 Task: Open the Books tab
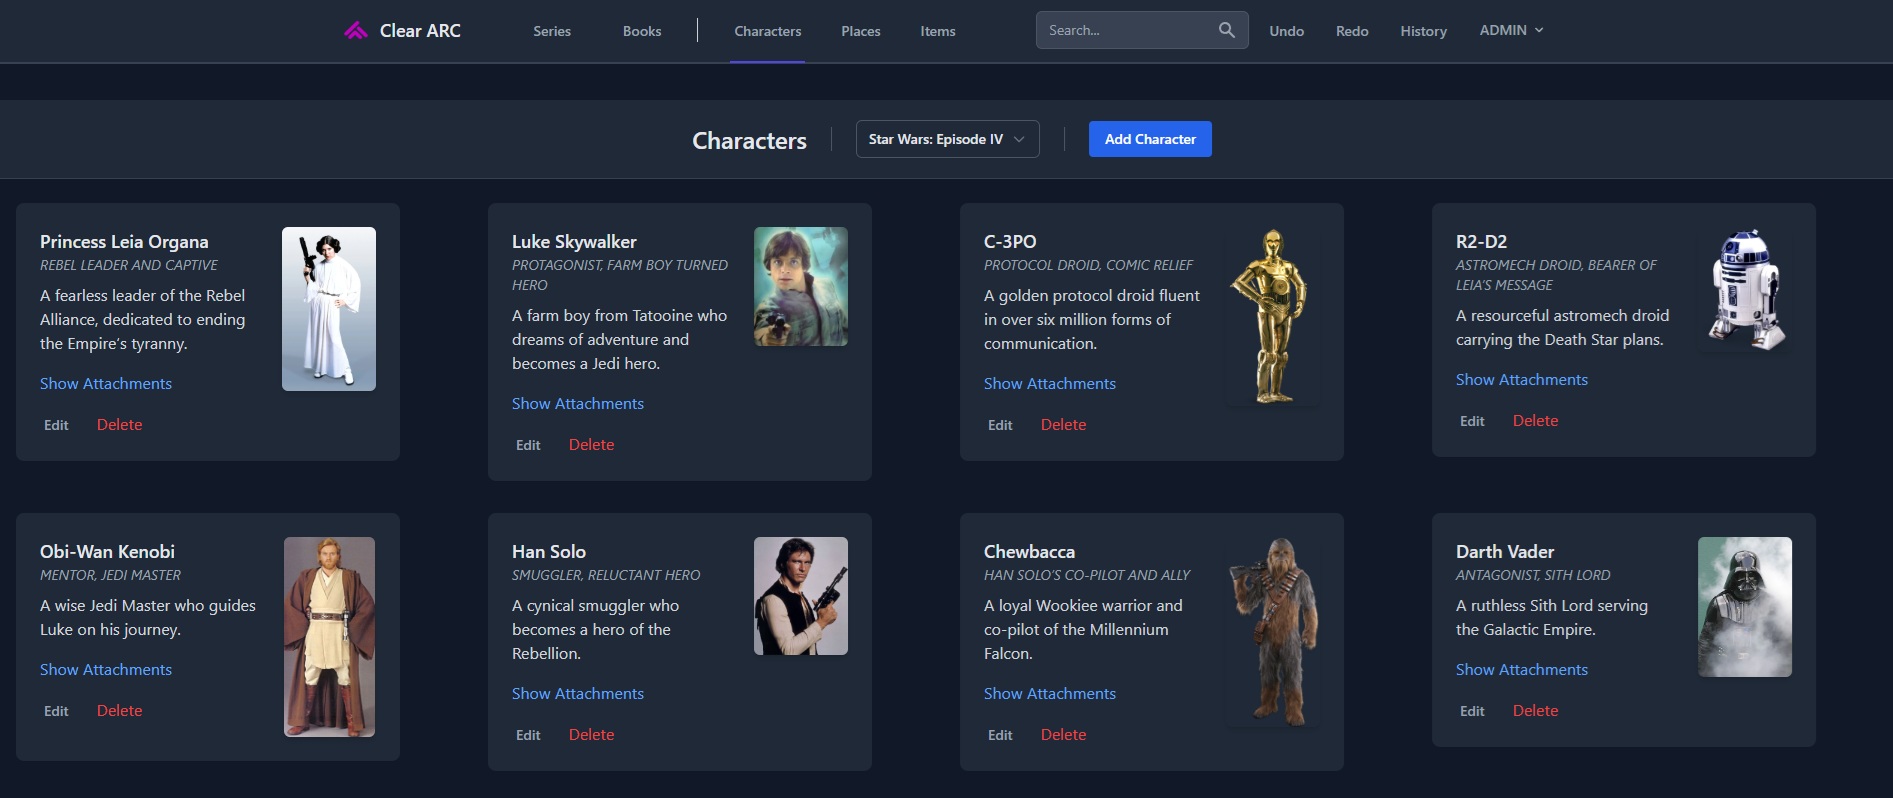pos(642,31)
